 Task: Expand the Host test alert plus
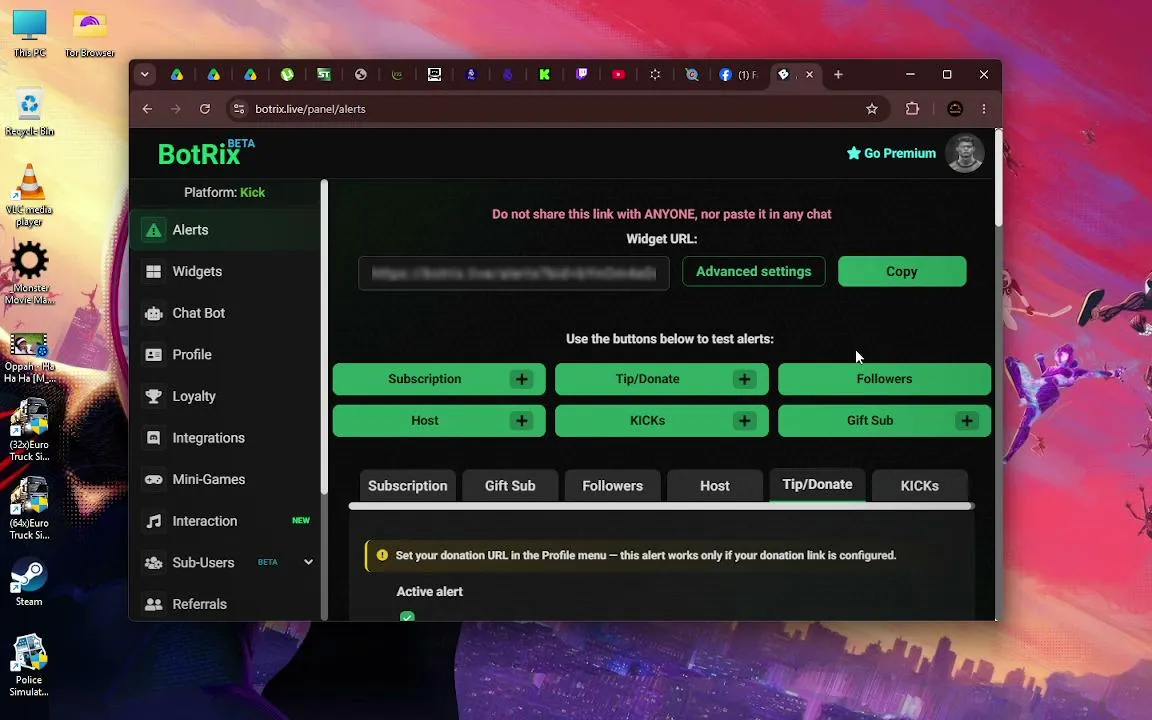(x=522, y=421)
